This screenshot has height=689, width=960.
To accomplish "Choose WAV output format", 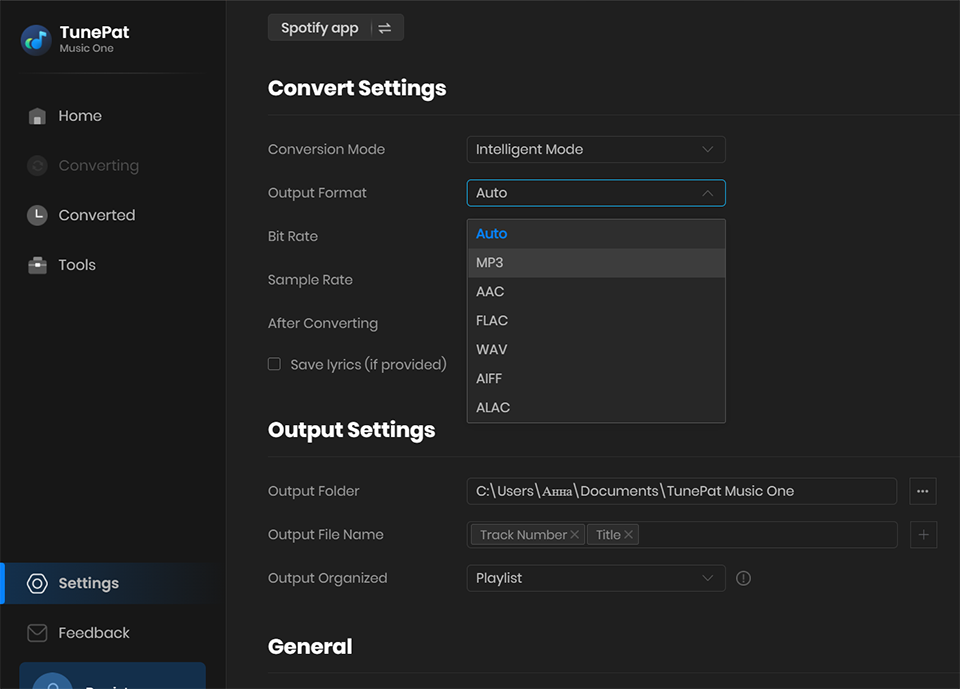I will [596, 350].
